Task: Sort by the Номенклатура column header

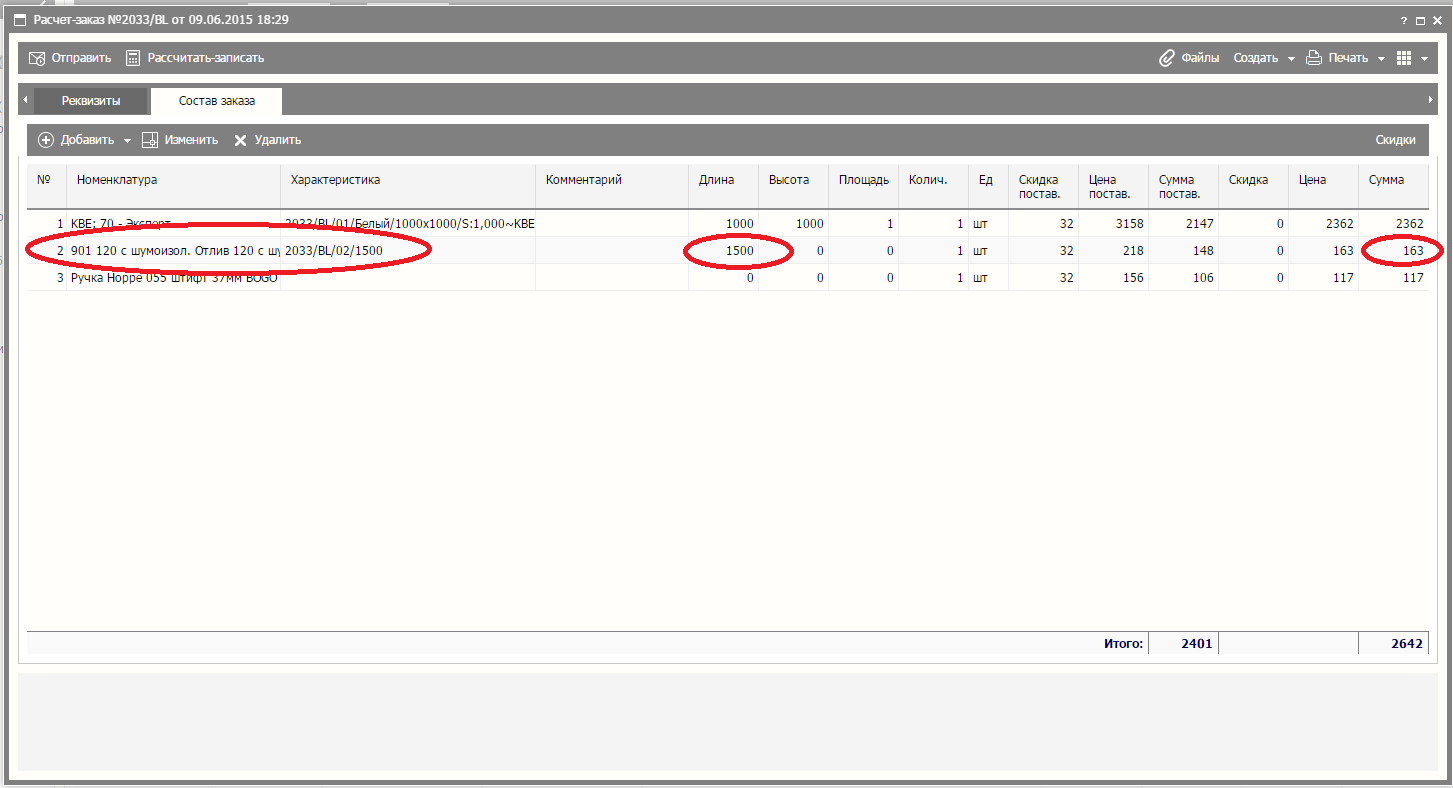Action: (173, 186)
